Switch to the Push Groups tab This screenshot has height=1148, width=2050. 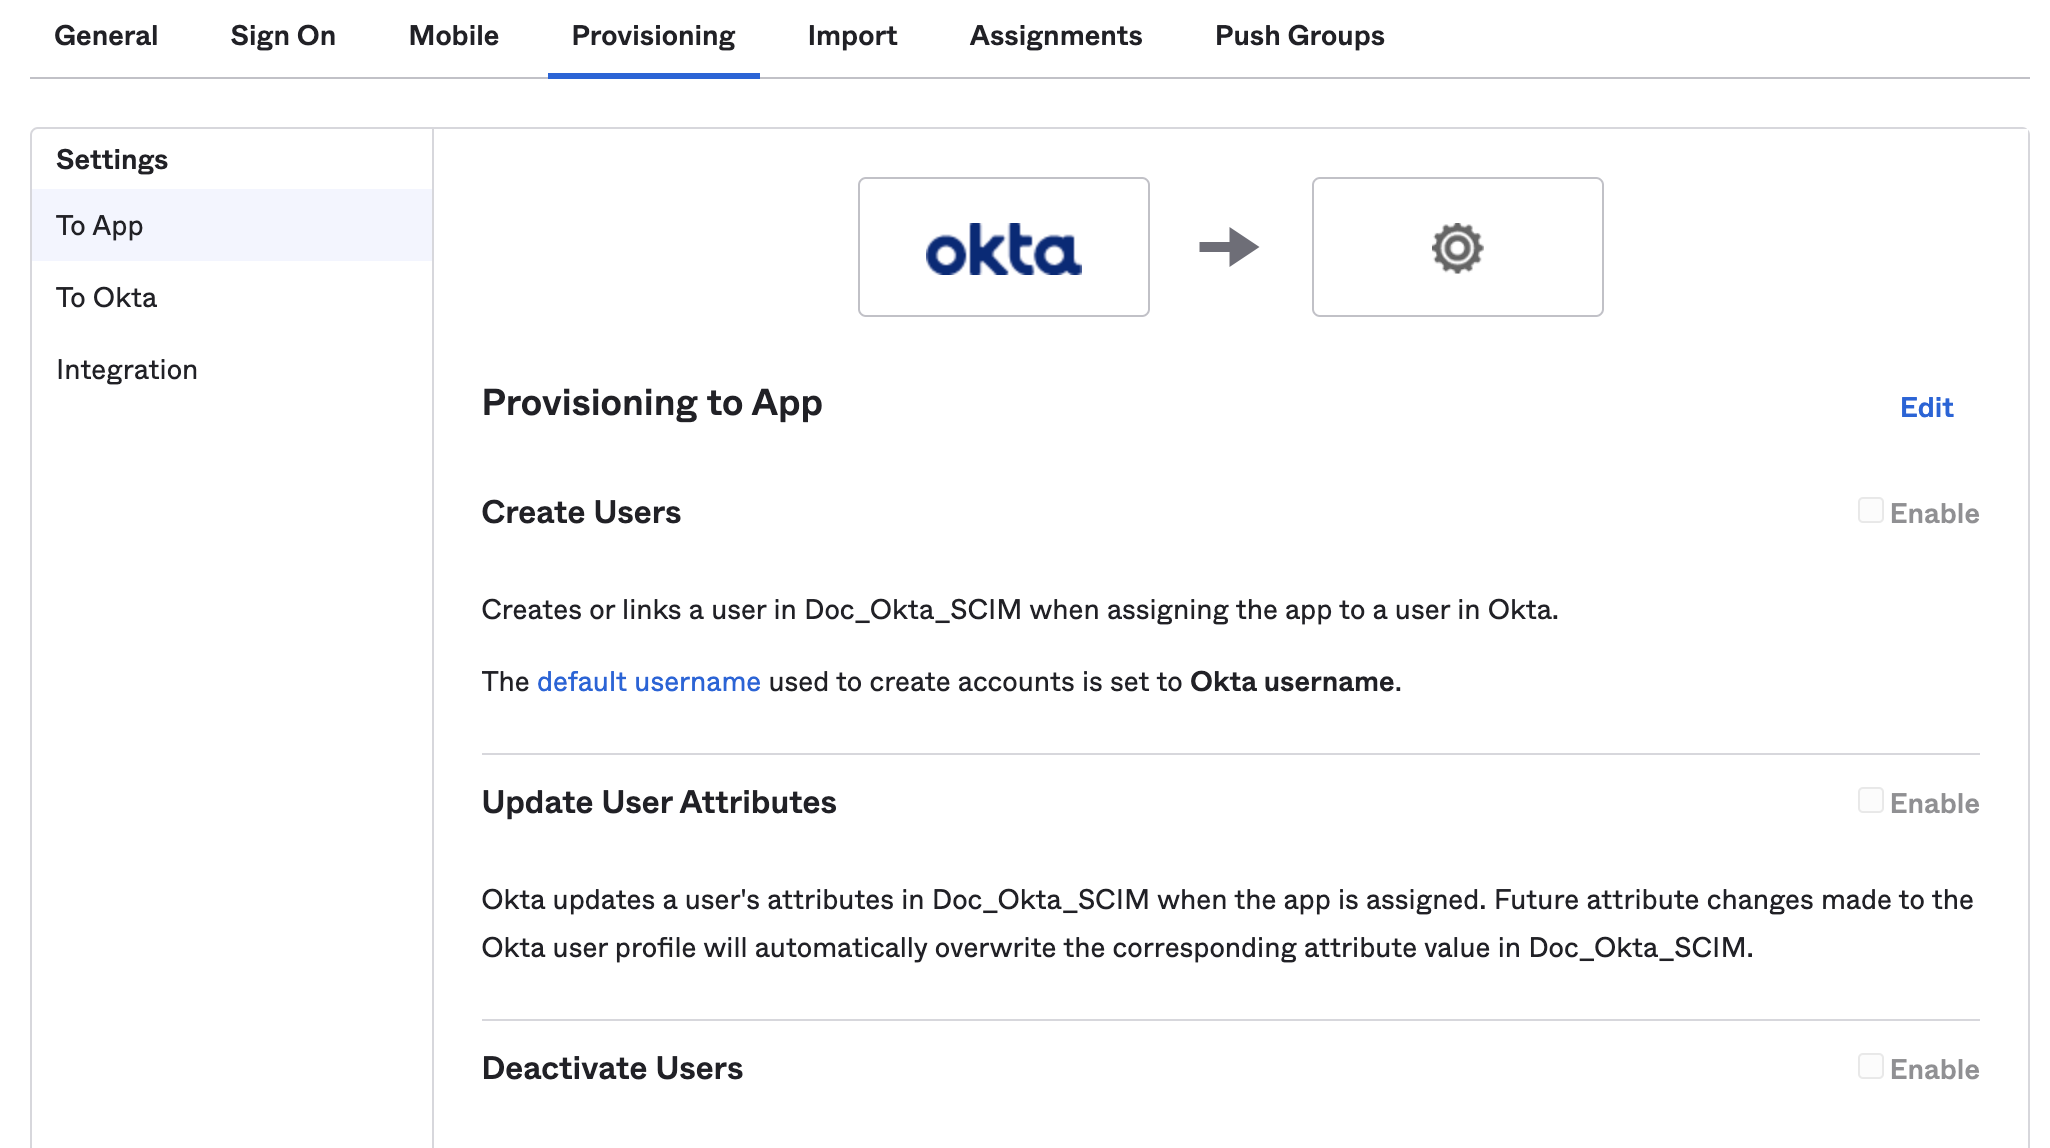click(1299, 36)
